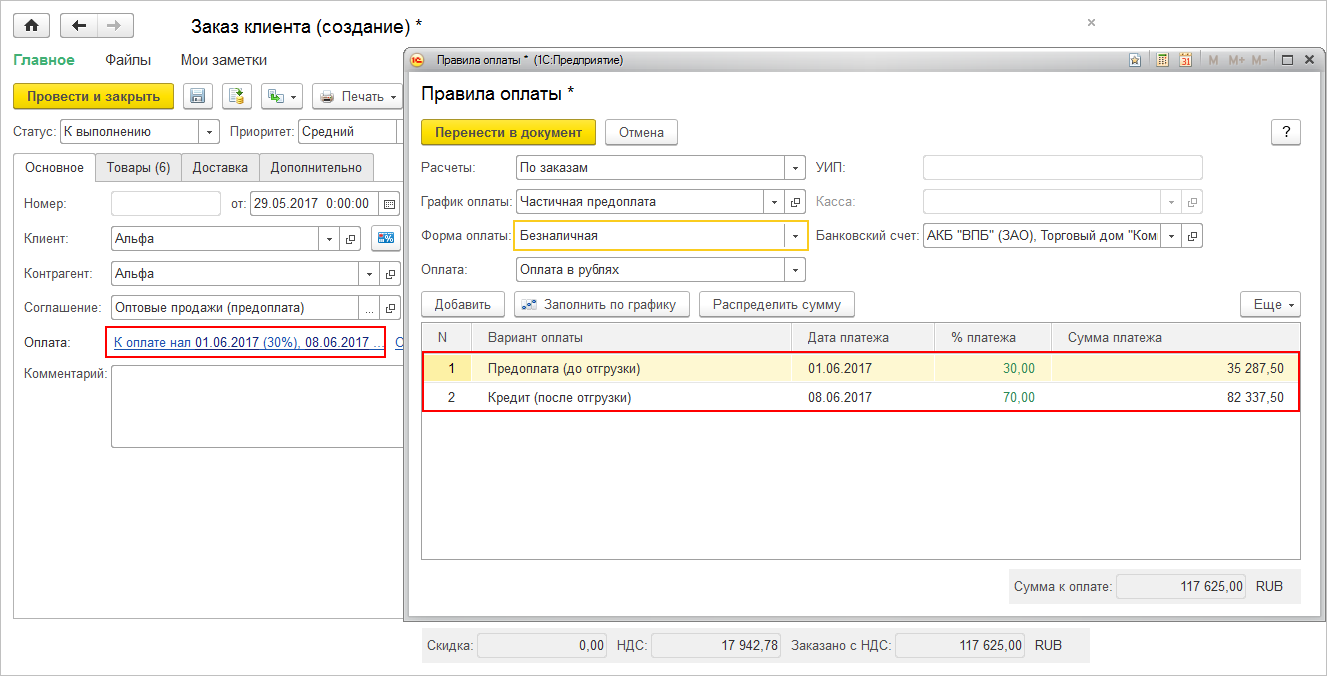
Task: Open the Форма оплаты dropdown list
Action: [x=796, y=236]
